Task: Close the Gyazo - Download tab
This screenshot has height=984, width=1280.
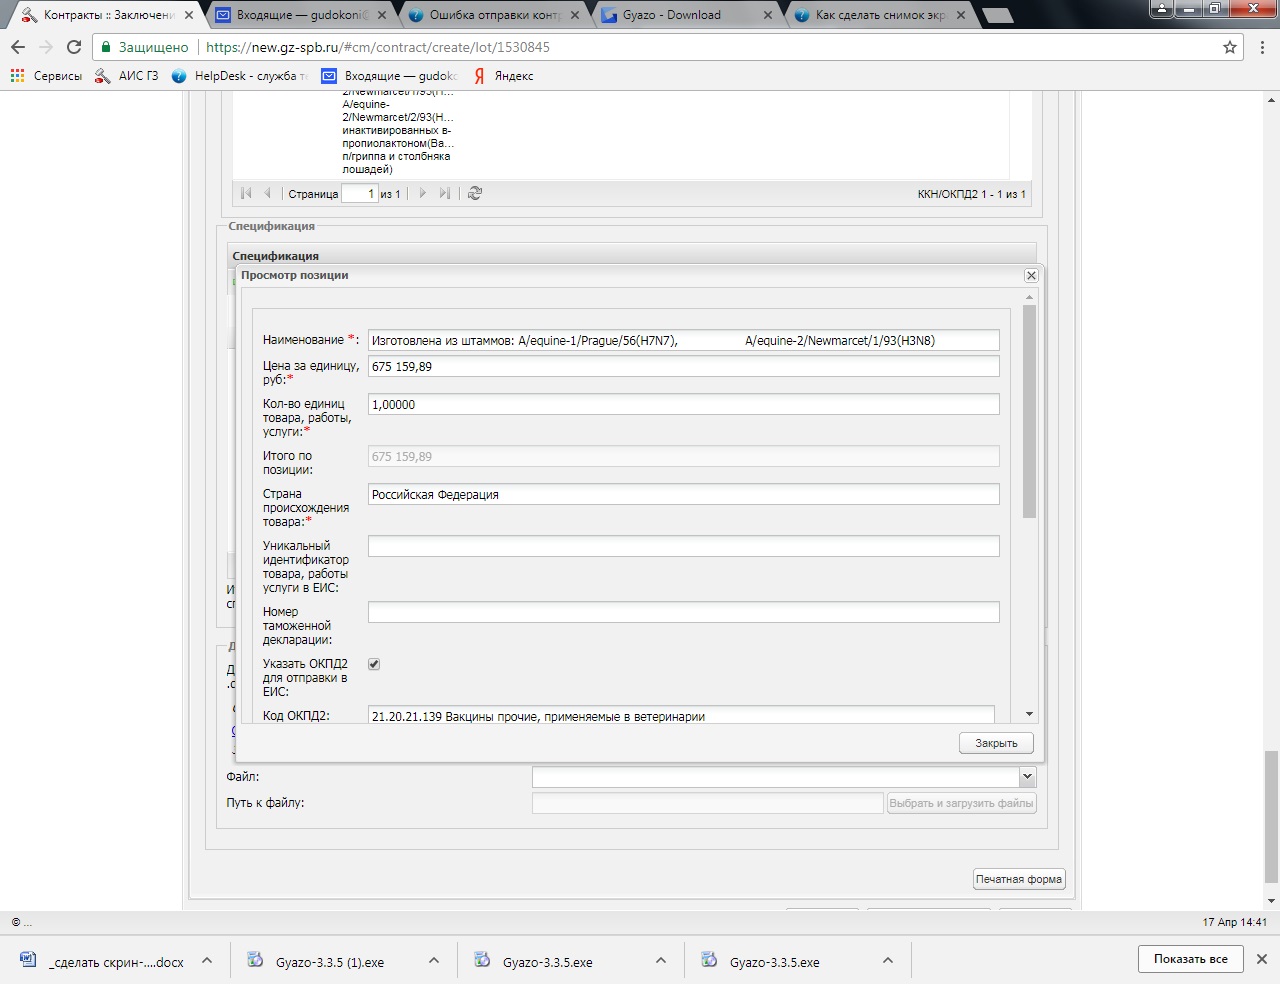Action: pos(768,15)
